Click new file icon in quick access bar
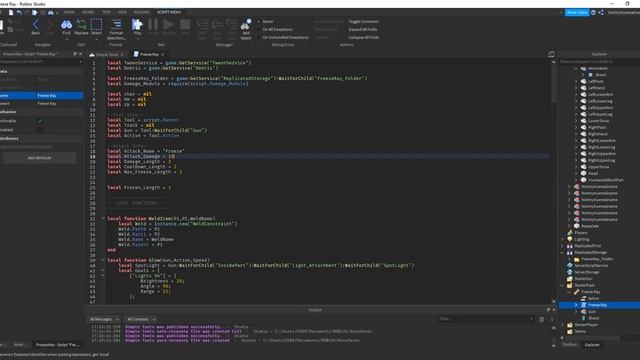The height and width of the screenshot is (360, 640). coord(11,13)
